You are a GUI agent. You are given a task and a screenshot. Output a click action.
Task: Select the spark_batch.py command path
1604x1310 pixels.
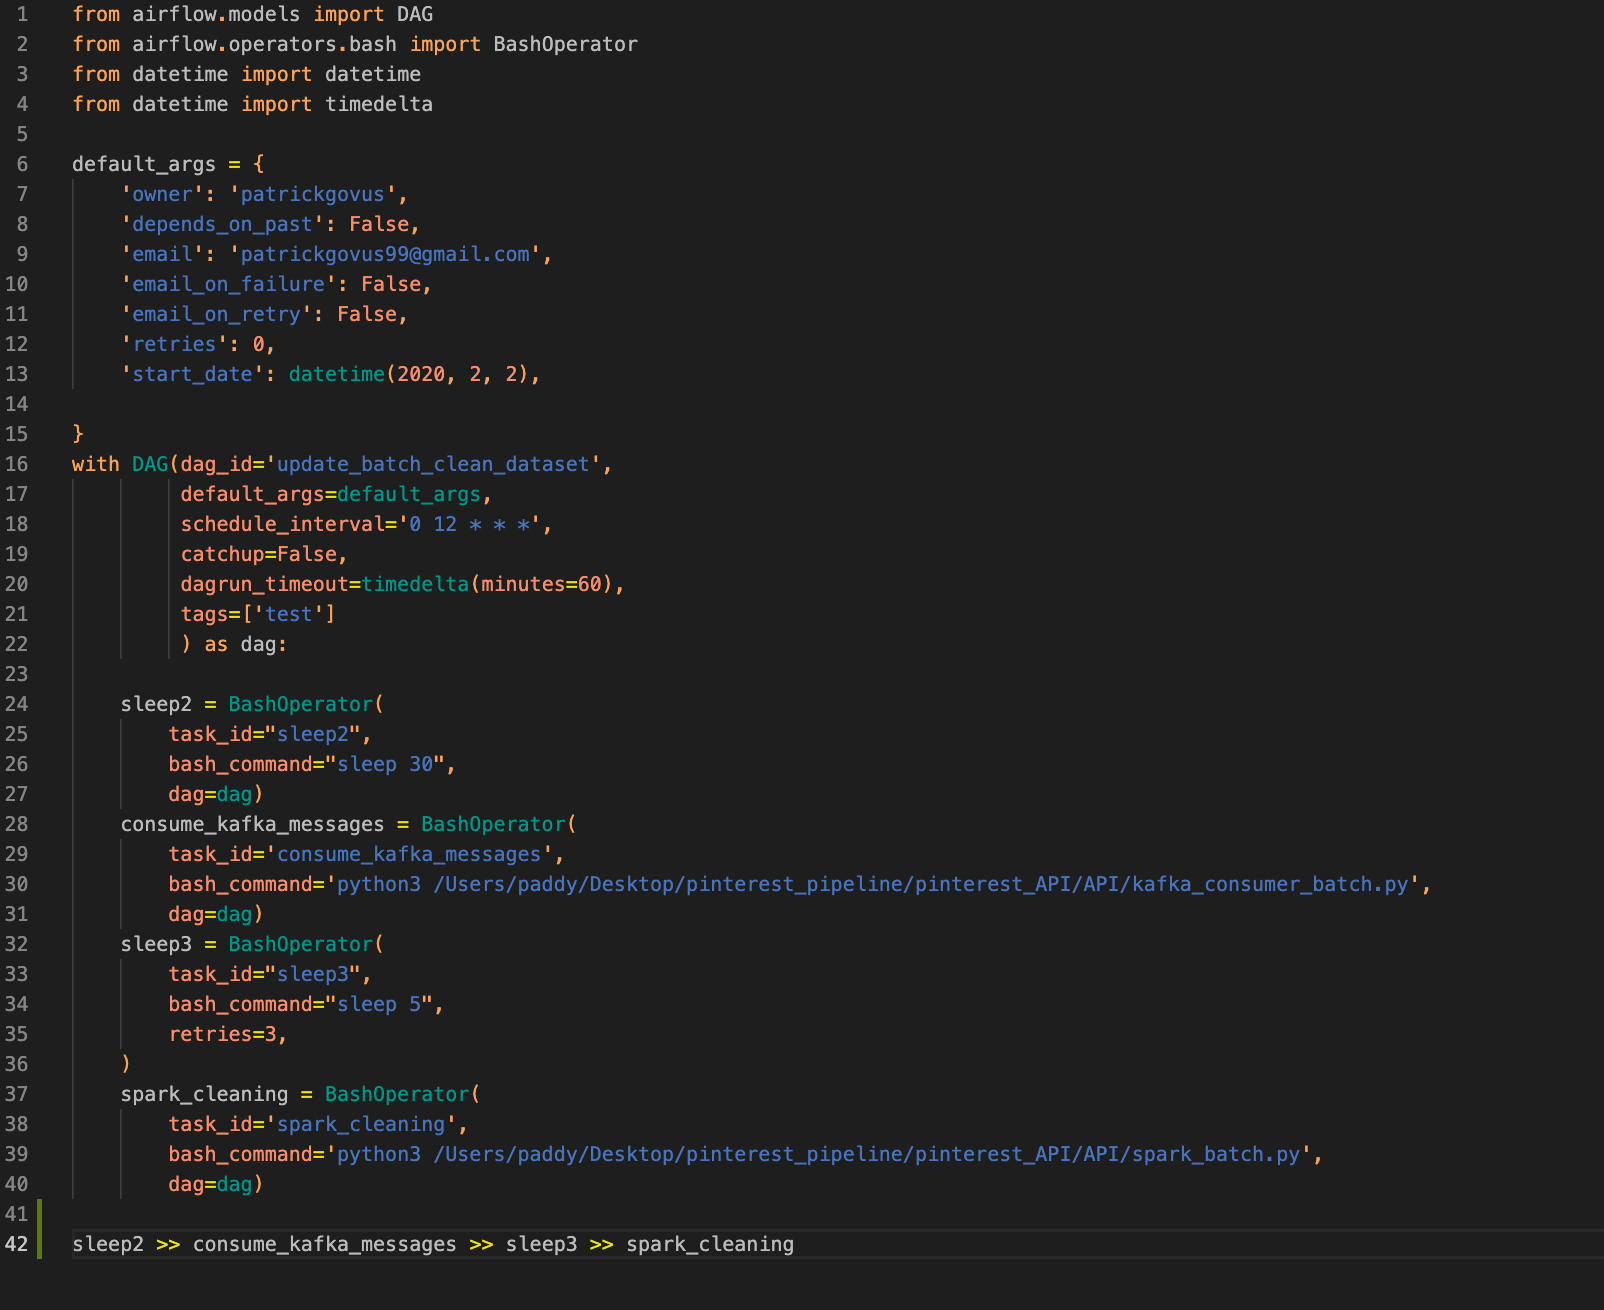820,1154
